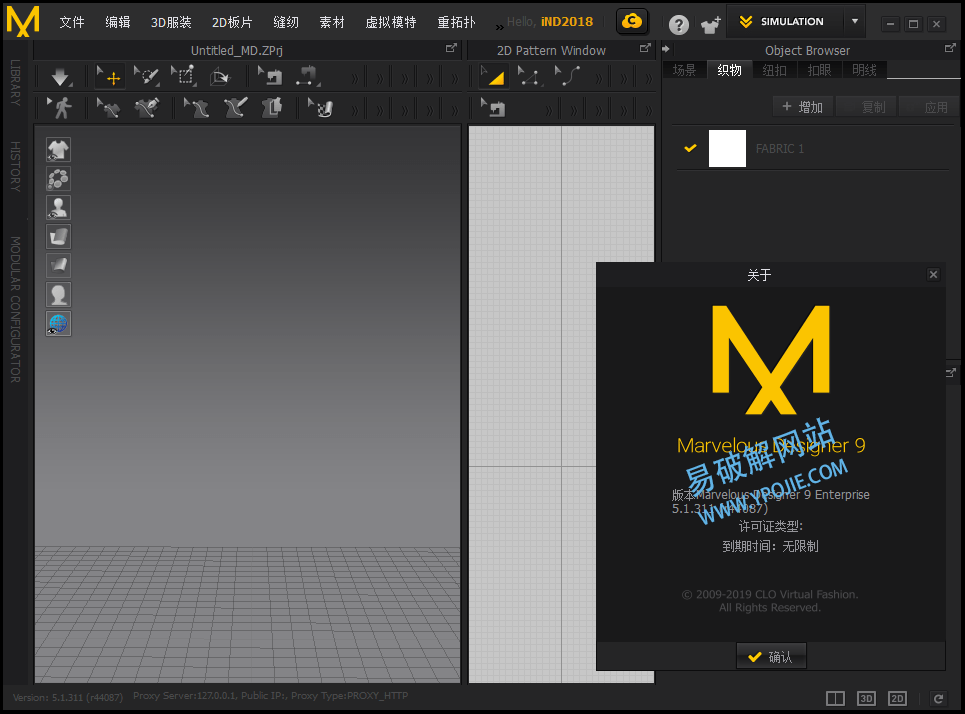Select the Edit Sewing tool in 3D toolbar

pos(270,77)
